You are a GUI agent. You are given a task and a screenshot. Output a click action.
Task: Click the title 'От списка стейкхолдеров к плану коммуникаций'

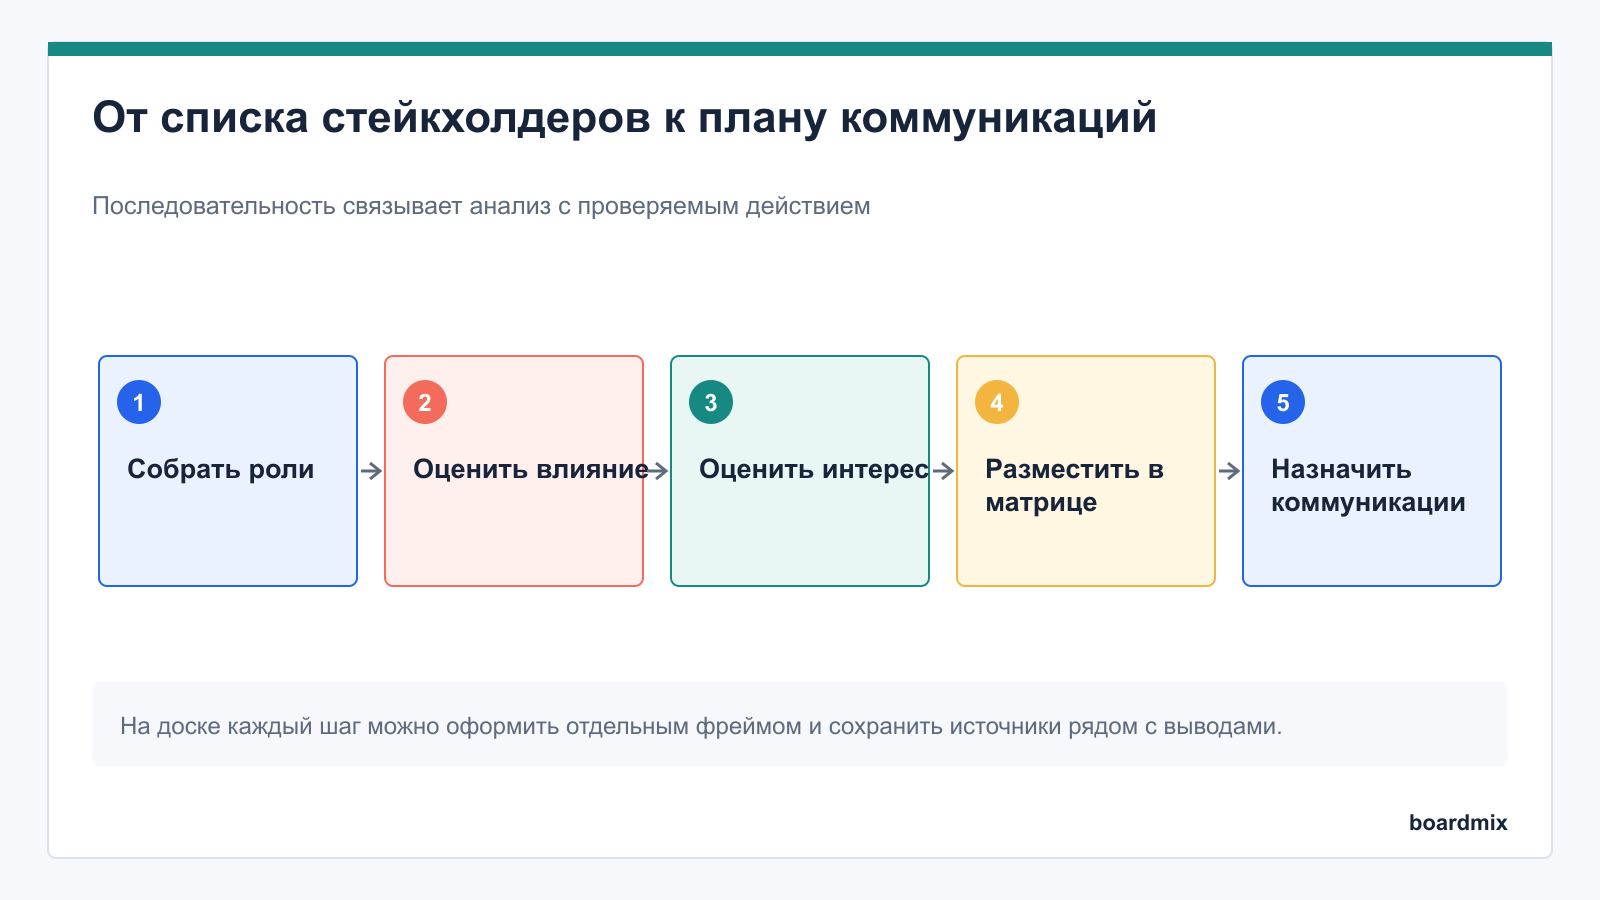(625, 118)
